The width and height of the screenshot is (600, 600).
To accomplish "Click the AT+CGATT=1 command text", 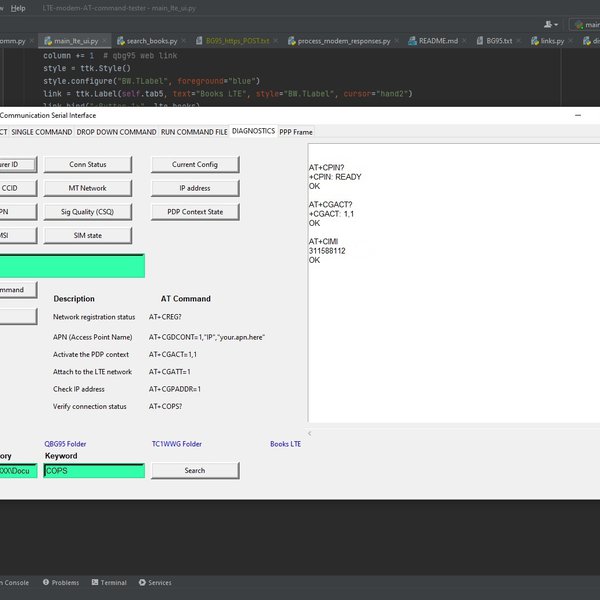I will (x=170, y=372).
